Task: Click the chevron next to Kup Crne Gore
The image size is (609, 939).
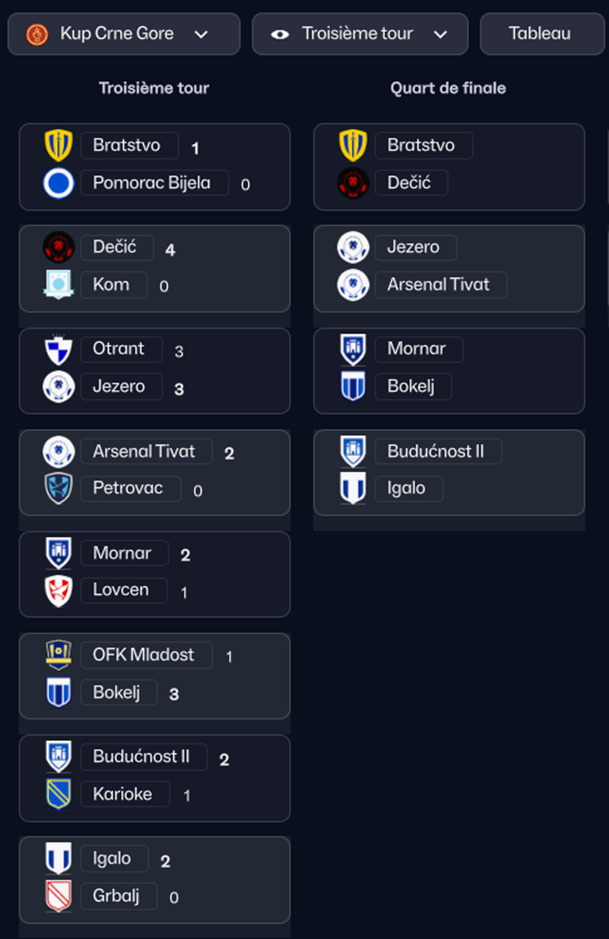Action: [x=201, y=34]
